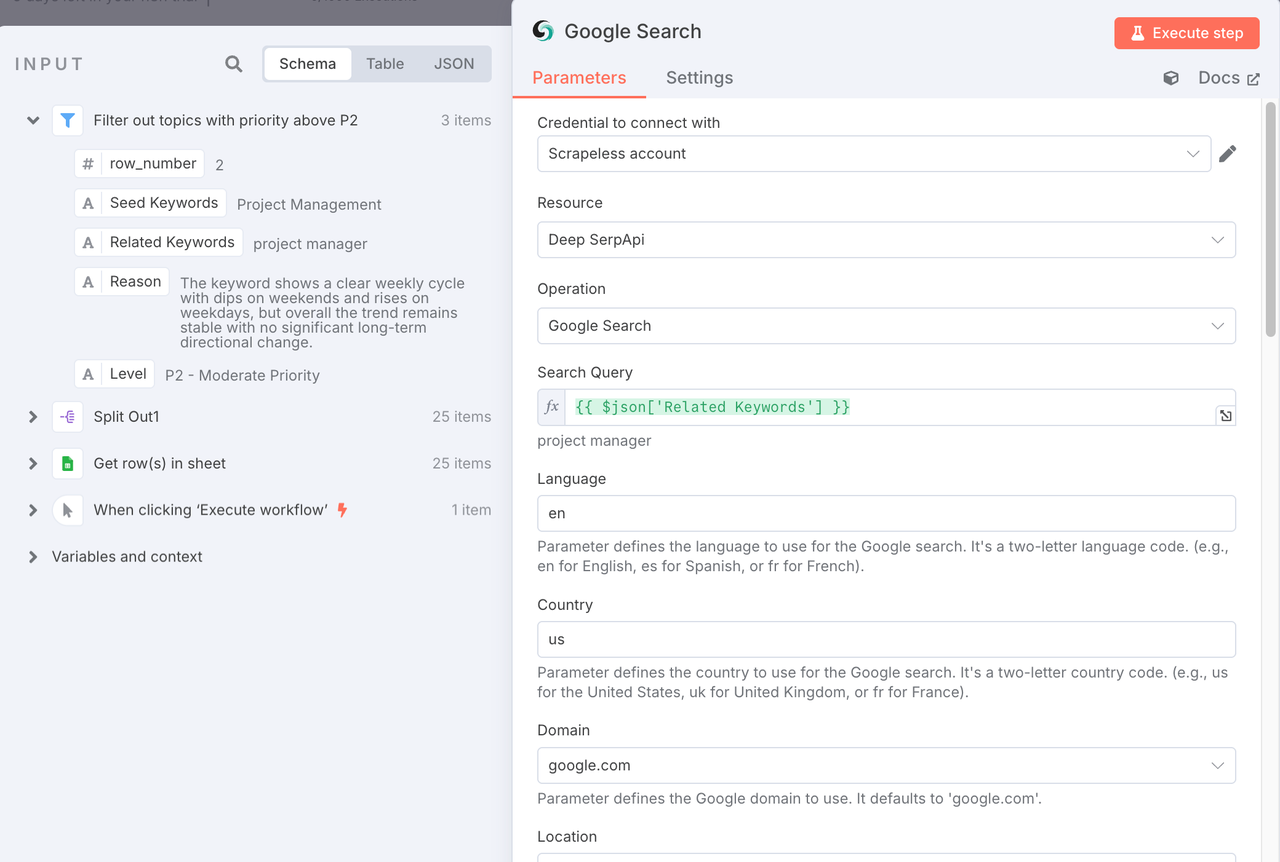Click the '1 item' count label
Image resolution: width=1280 pixels, height=862 pixels.
click(471, 510)
